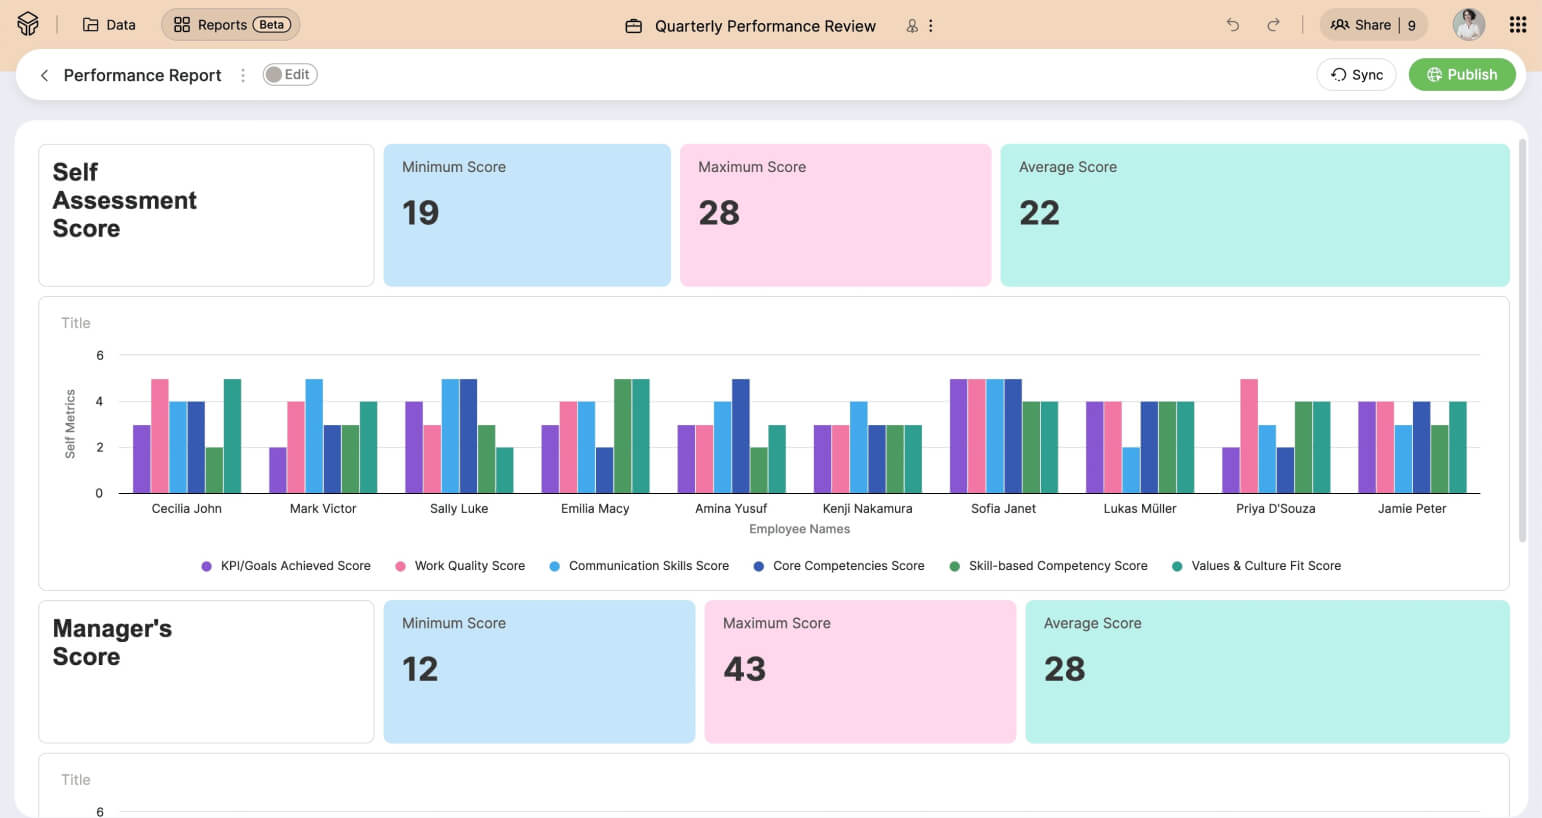Screen dimensions: 1542x818
Task: Go back using the arrow beside Performance Report
Action: coord(44,75)
